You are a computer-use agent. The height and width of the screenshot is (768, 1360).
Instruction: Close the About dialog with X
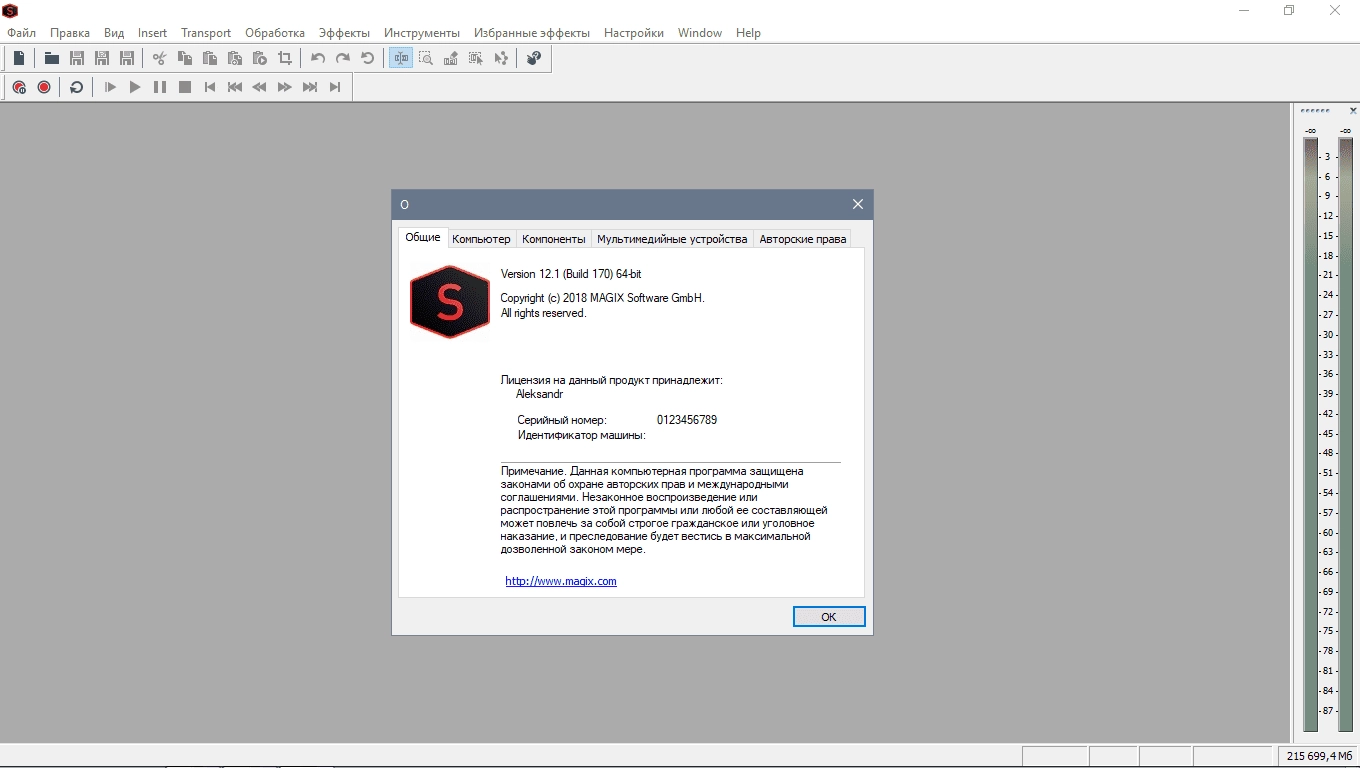pos(857,204)
